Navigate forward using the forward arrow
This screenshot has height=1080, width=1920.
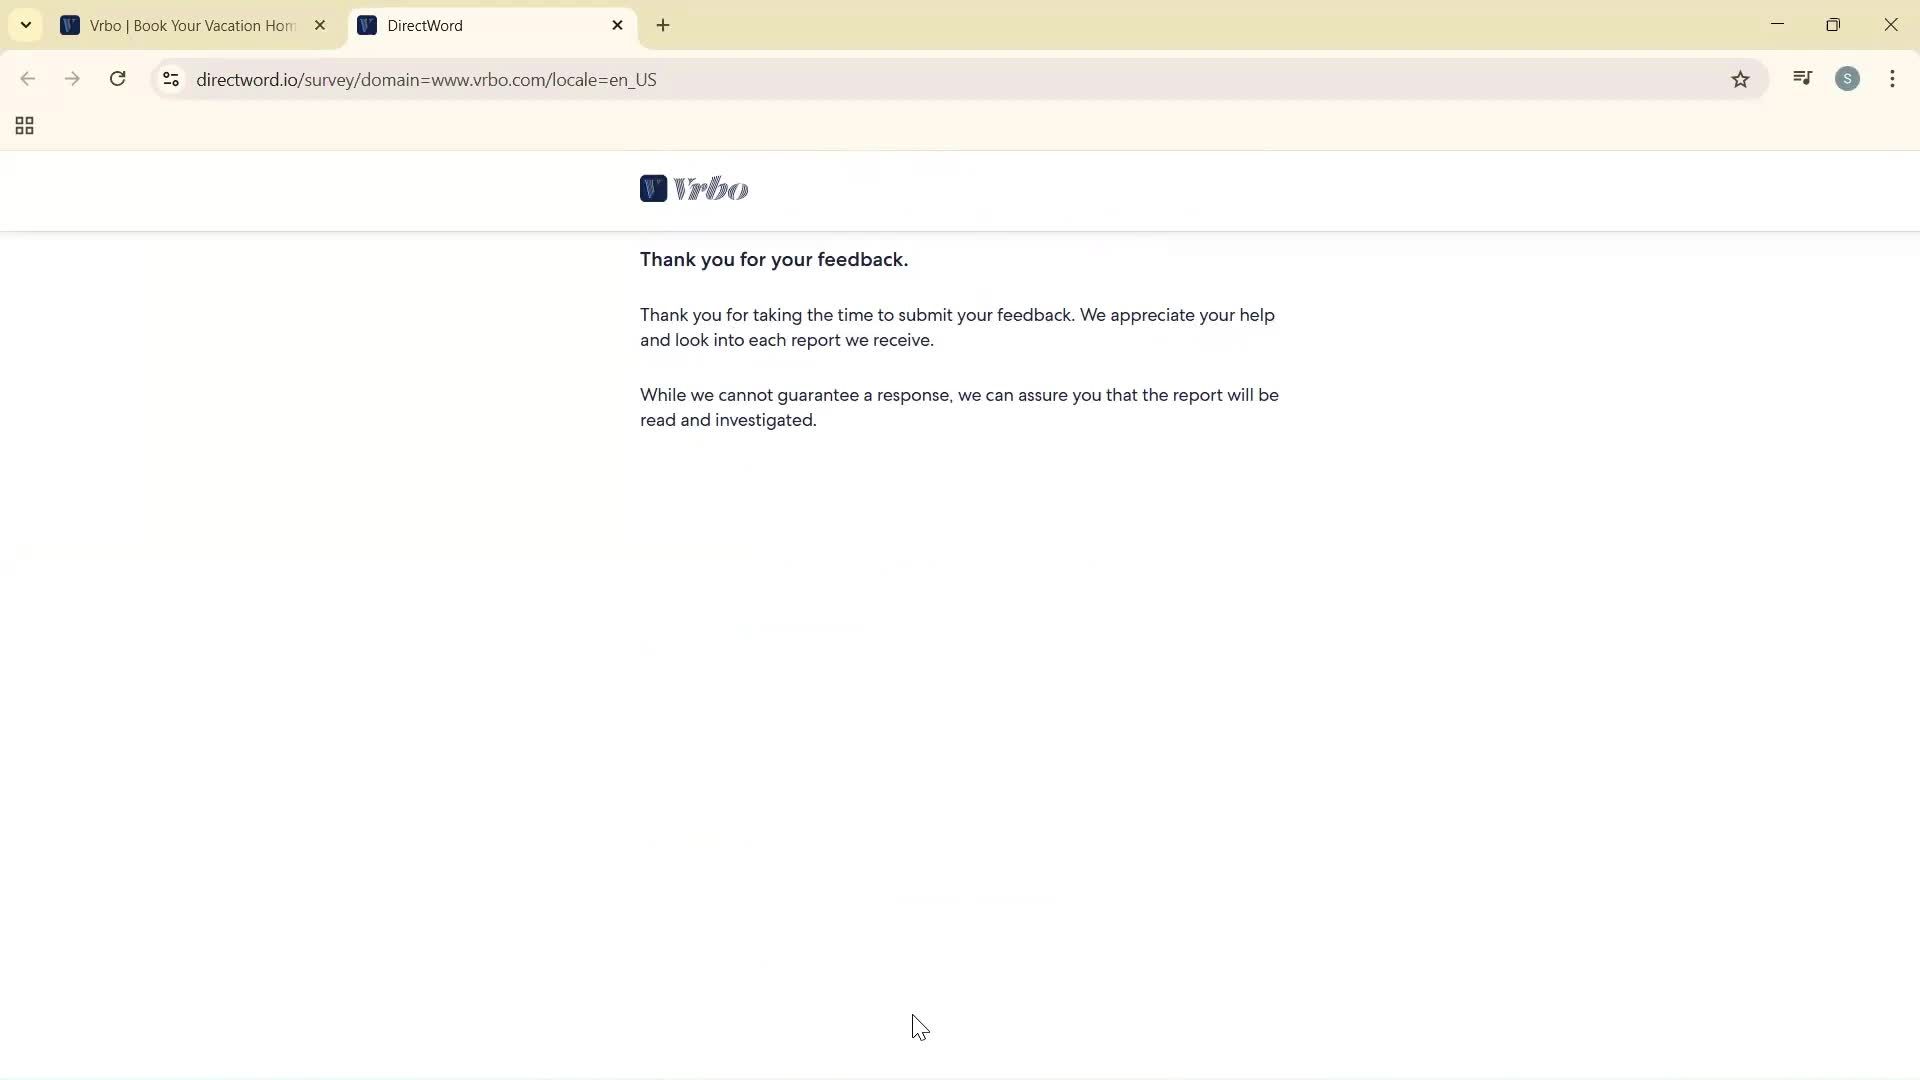click(72, 79)
